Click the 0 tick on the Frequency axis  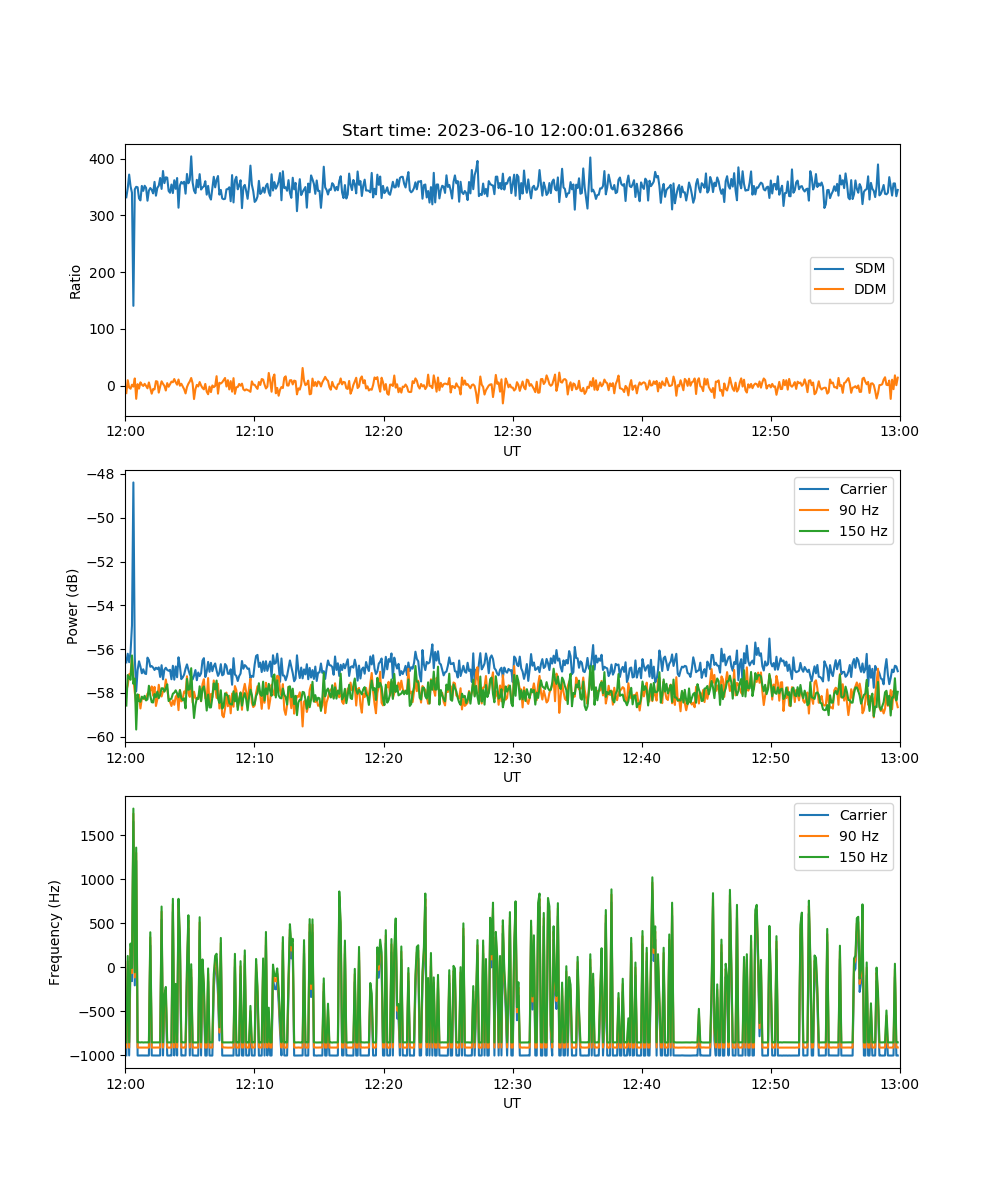click(112, 967)
